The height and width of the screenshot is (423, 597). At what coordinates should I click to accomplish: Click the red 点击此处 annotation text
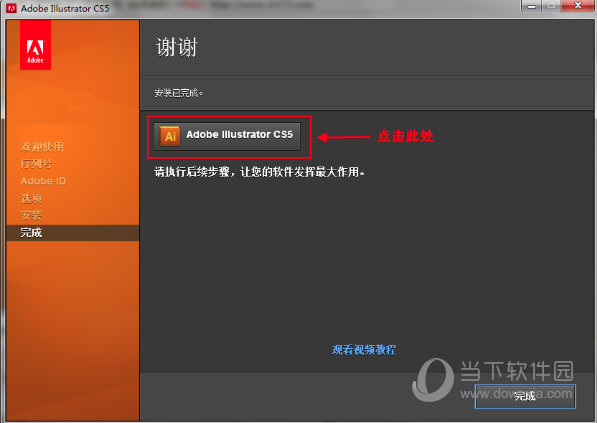pos(405,136)
